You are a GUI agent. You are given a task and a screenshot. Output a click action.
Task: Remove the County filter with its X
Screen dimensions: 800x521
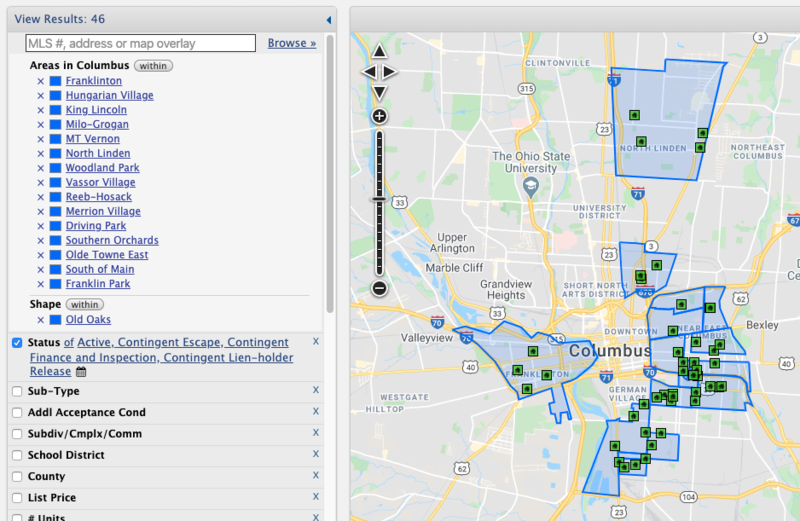coord(315,476)
